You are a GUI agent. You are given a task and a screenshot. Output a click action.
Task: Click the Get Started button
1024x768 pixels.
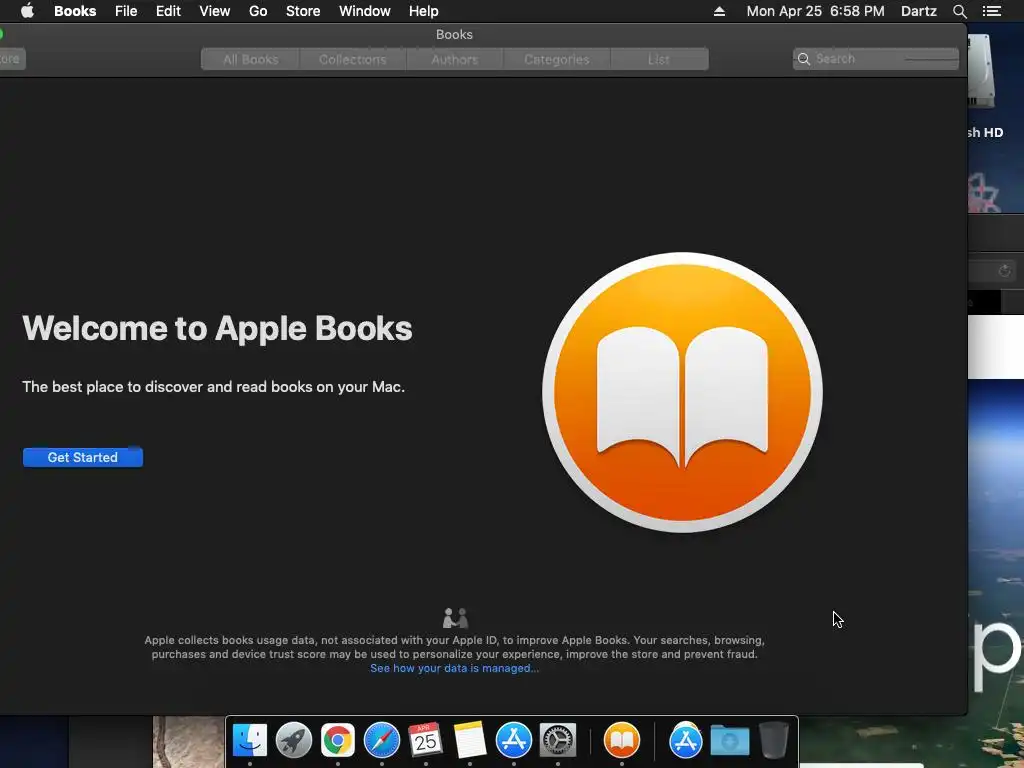click(x=83, y=457)
